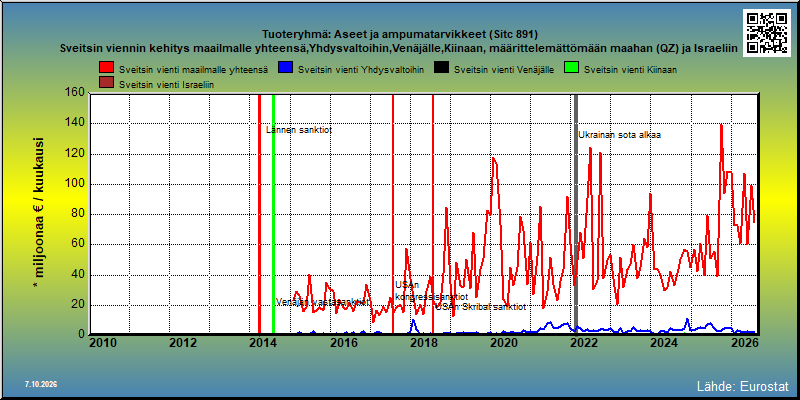Click the blue United States export swatch

[x=286, y=69]
